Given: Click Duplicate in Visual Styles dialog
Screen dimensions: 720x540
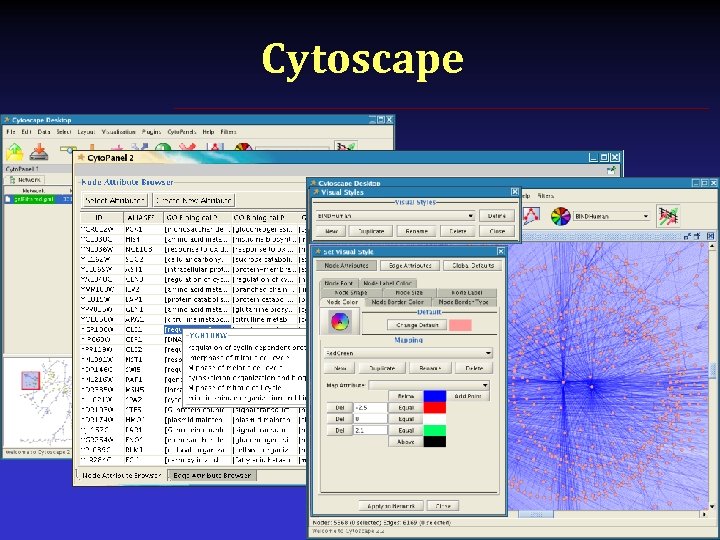Looking at the screenshot, I should [x=371, y=231].
